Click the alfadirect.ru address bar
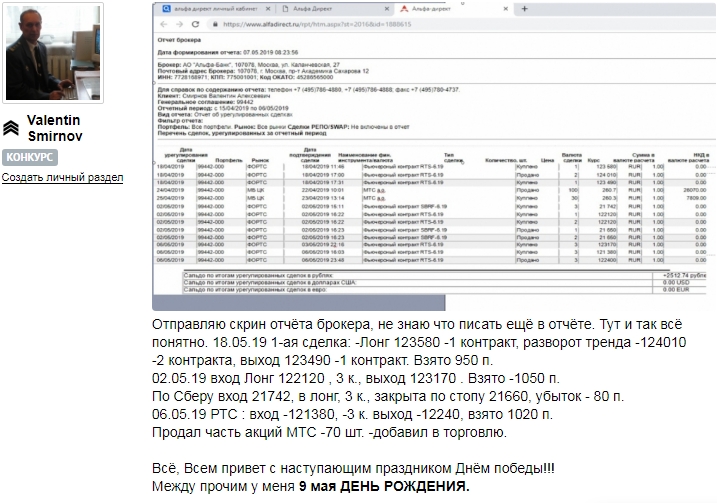The height and width of the screenshot is (503, 717). pyautogui.click(x=317, y=24)
